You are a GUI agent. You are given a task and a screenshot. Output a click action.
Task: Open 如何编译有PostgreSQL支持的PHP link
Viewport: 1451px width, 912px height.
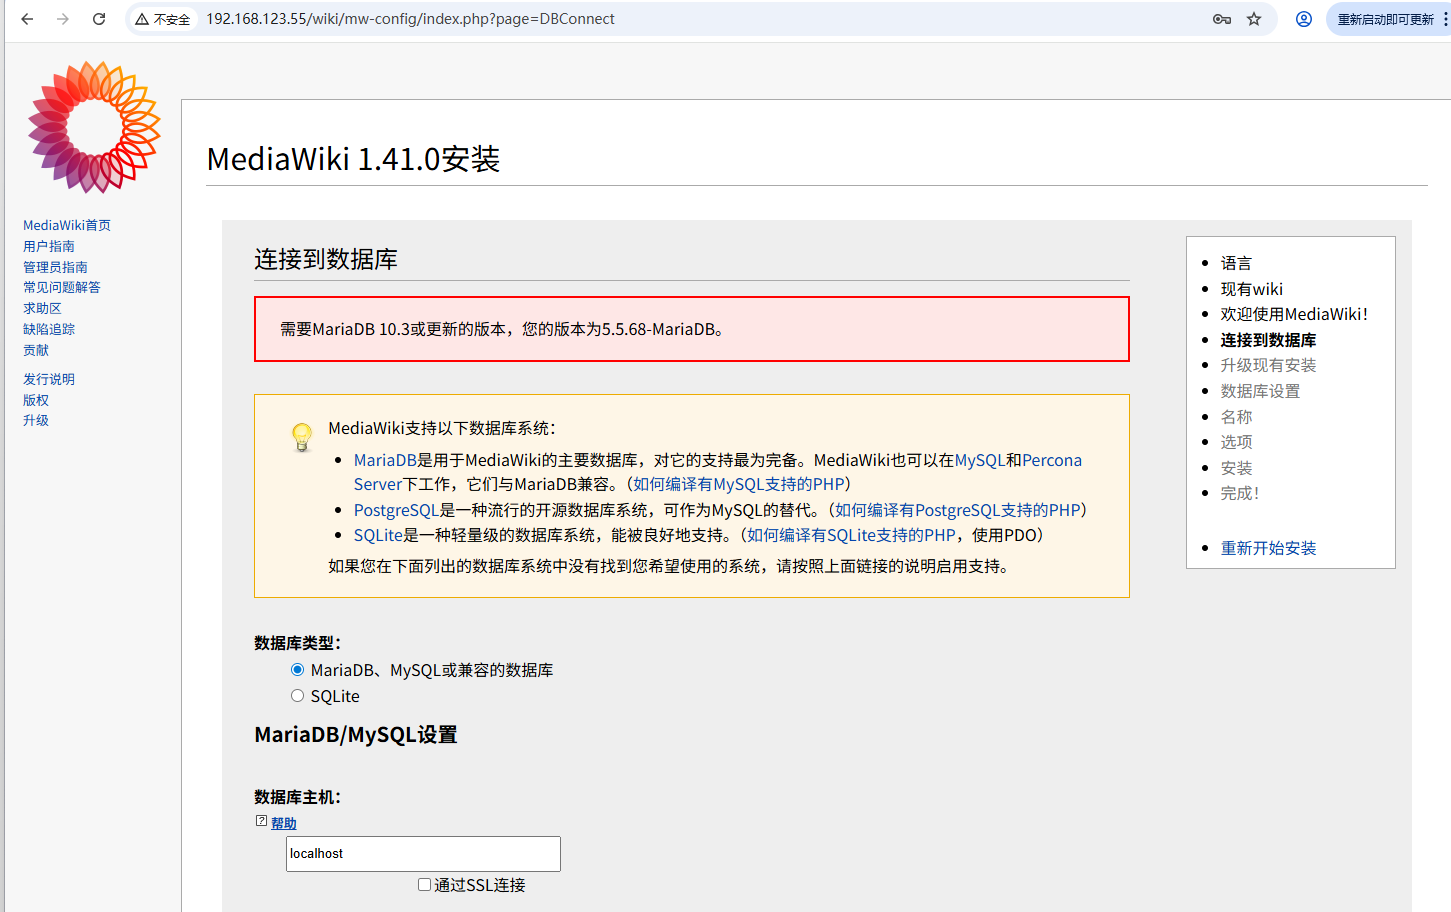[x=958, y=510]
